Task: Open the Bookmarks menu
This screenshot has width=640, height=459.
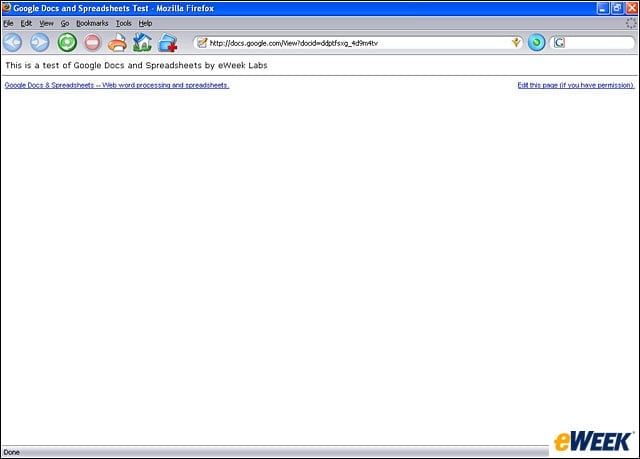Action: pos(92,23)
